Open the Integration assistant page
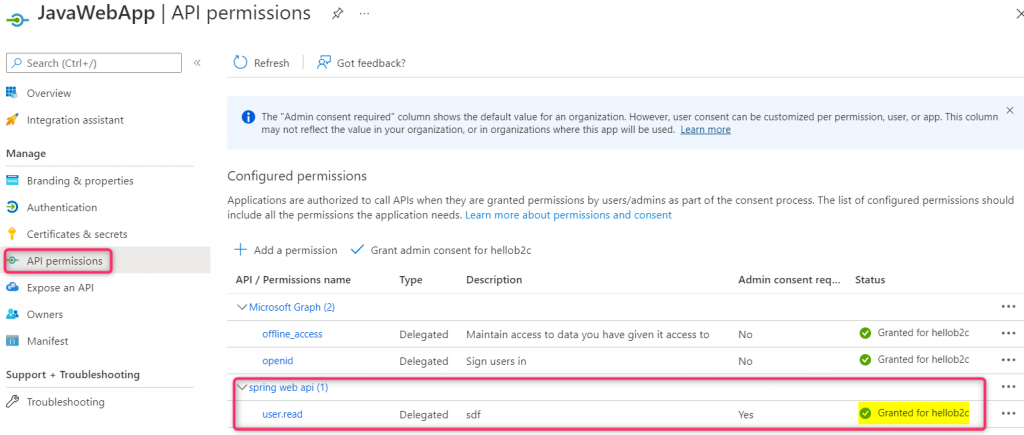The image size is (1024, 435). click(x=75, y=120)
